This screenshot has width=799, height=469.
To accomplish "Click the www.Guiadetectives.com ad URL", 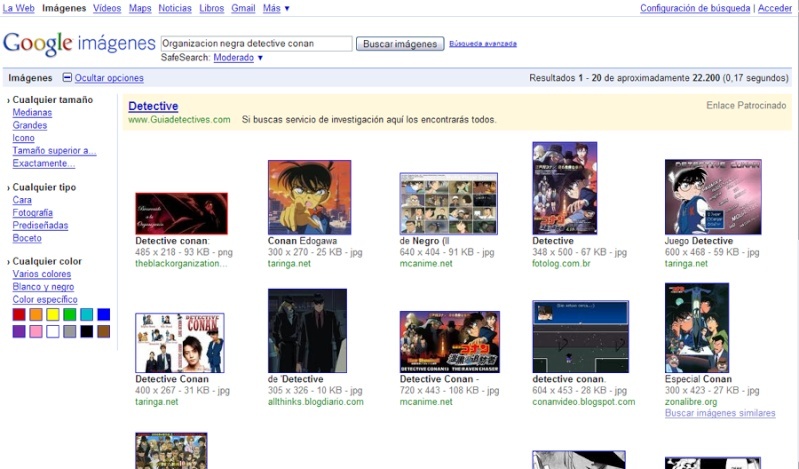I will (179, 120).
